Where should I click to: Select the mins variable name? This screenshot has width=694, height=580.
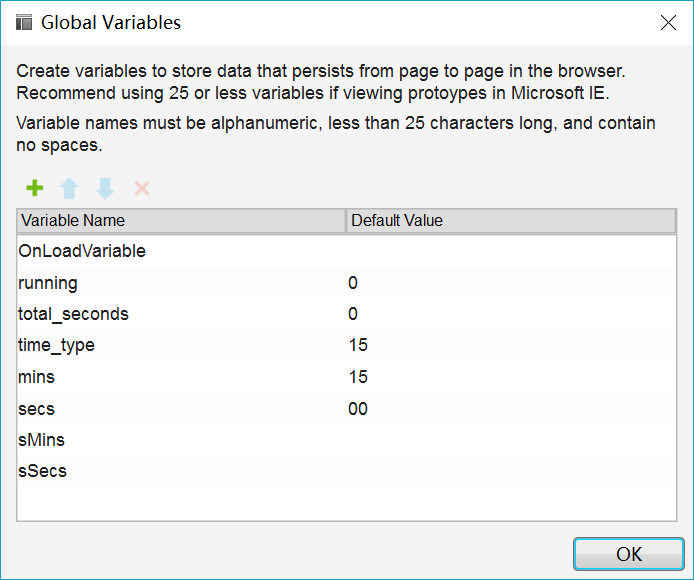click(36, 377)
